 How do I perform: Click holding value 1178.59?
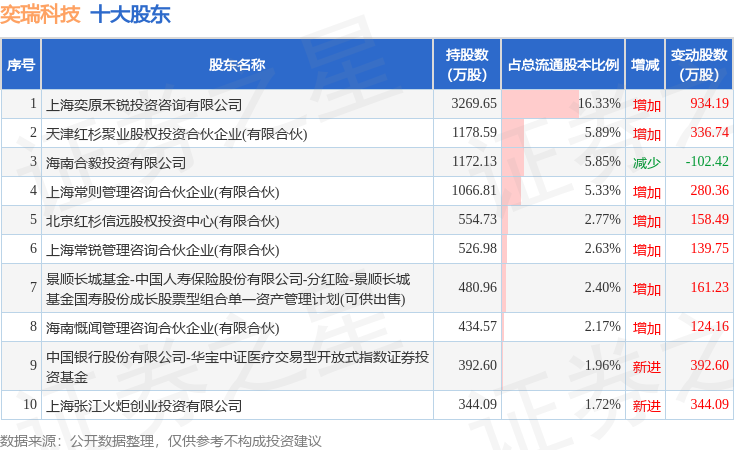(474, 132)
